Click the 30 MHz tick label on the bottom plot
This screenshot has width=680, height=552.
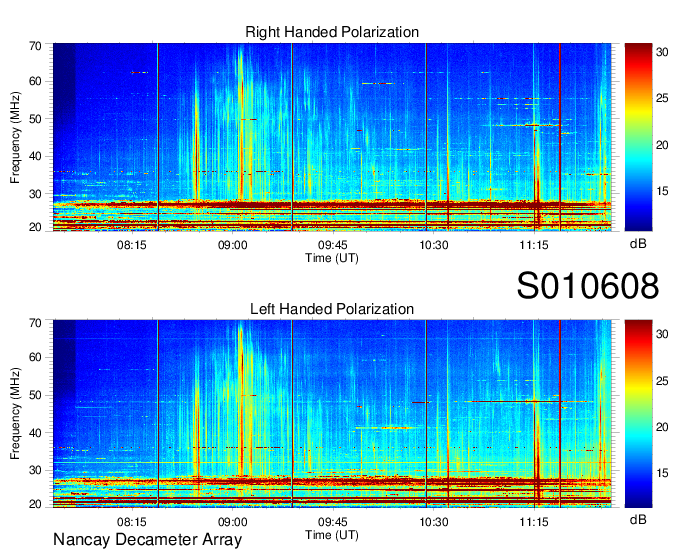(x=36, y=470)
